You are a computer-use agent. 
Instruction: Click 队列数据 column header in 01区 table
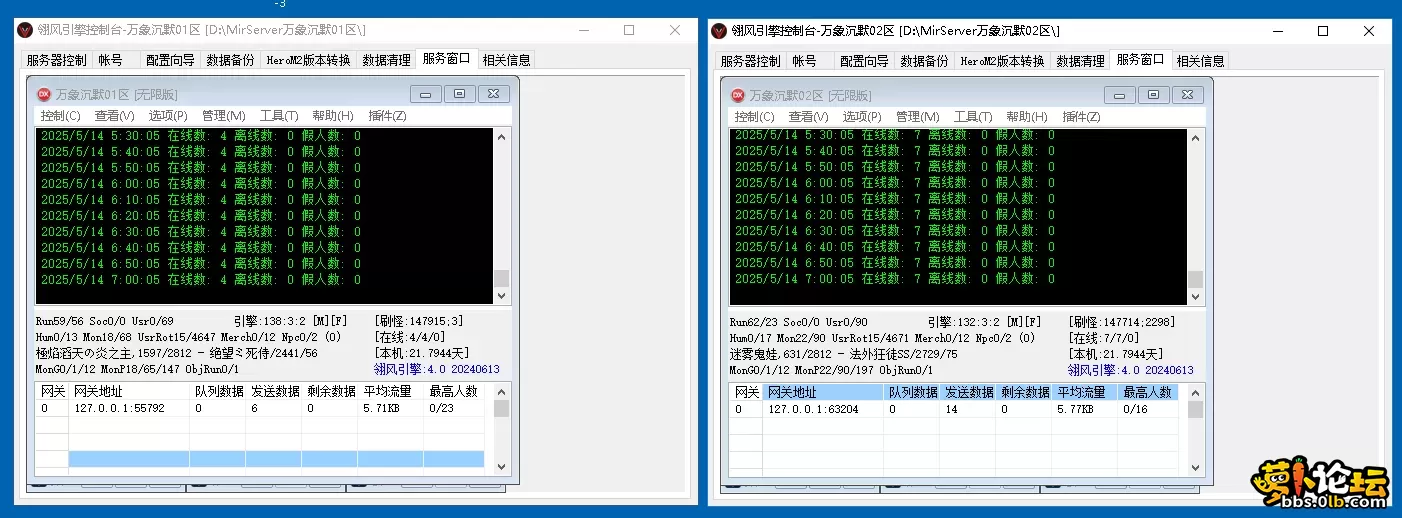click(x=219, y=392)
